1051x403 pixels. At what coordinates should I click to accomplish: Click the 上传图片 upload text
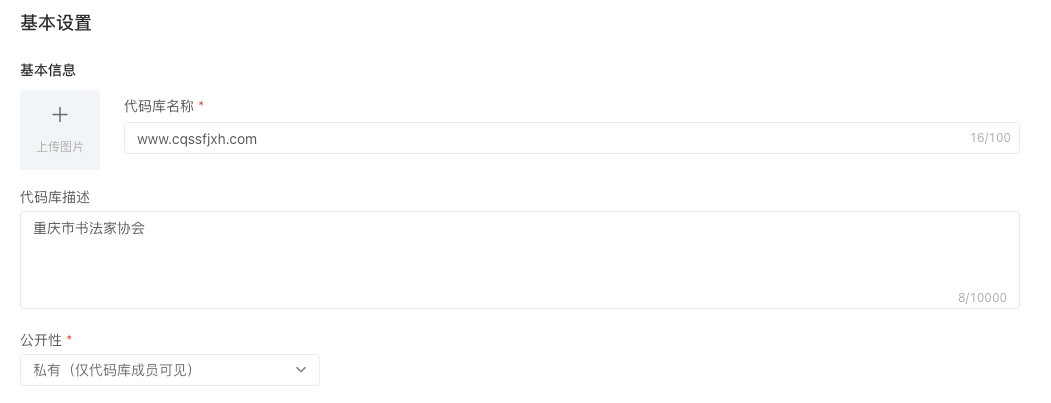pos(60,147)
